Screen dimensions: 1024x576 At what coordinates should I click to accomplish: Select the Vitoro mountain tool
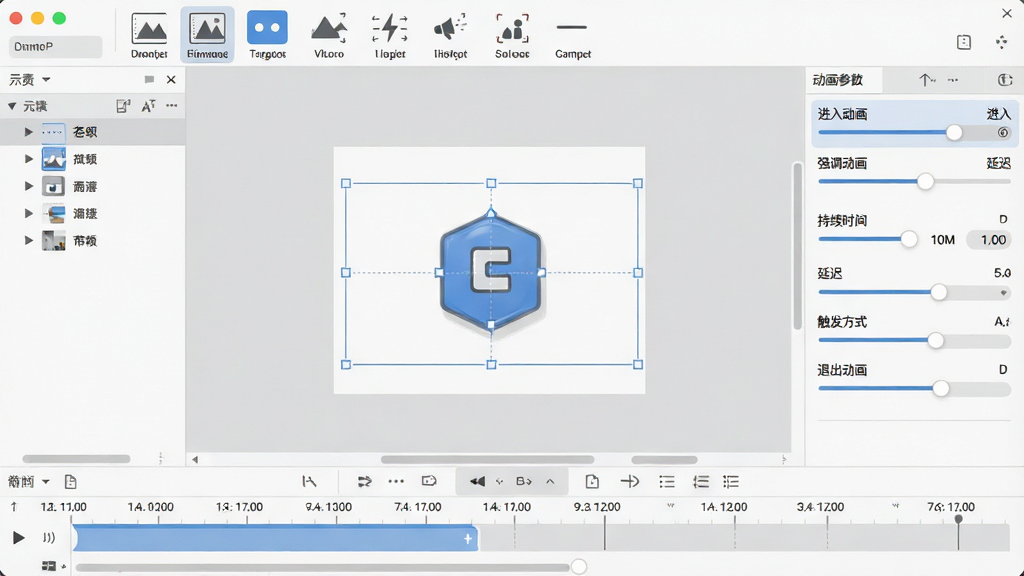[x=328, y=36]
